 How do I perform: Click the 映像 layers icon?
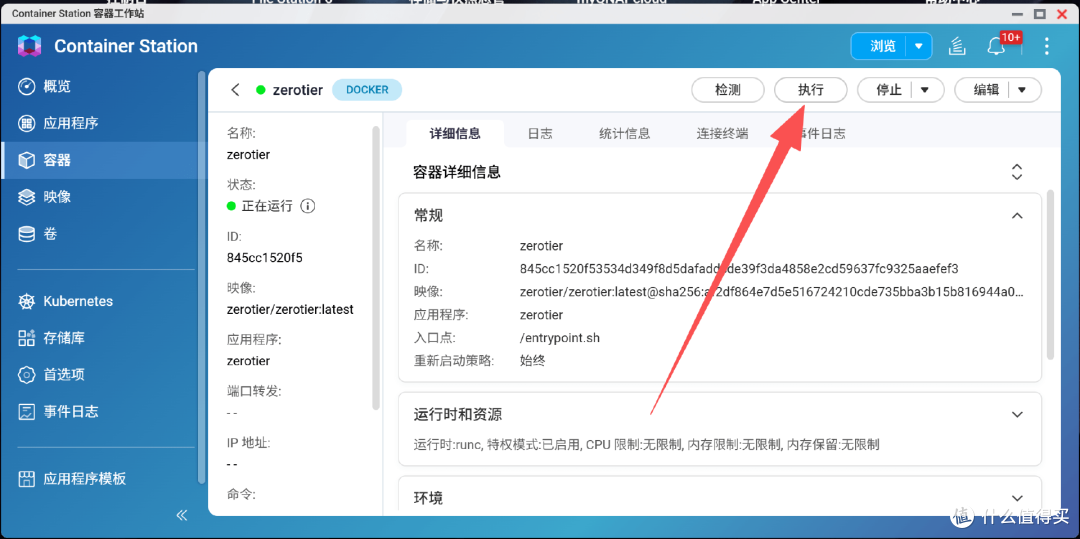26,197
